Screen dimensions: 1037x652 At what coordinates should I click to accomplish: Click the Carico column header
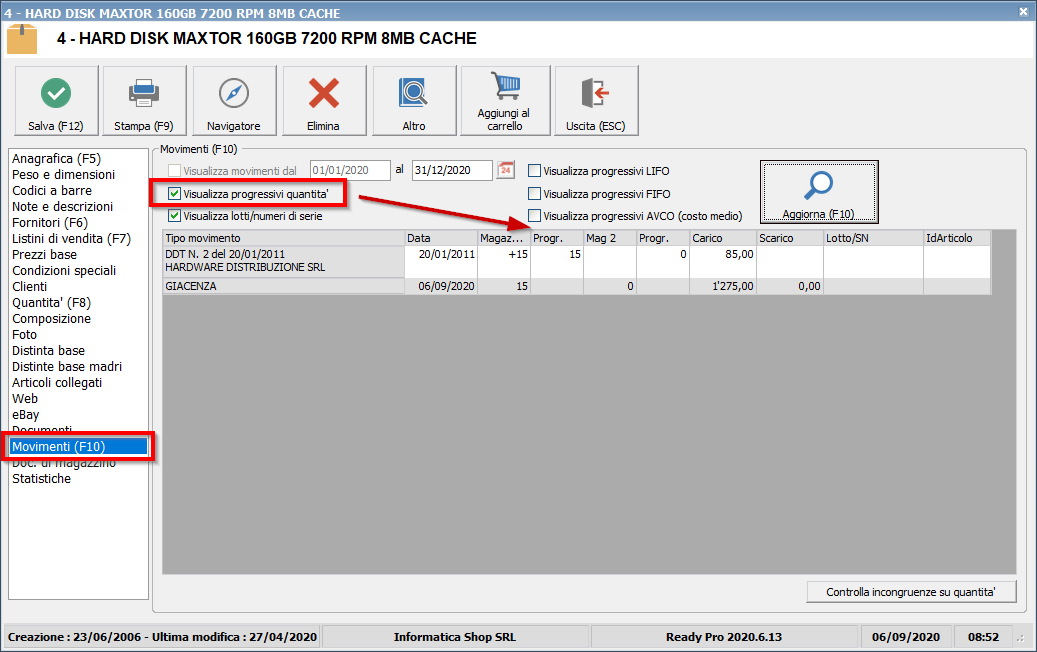[722, 238]
